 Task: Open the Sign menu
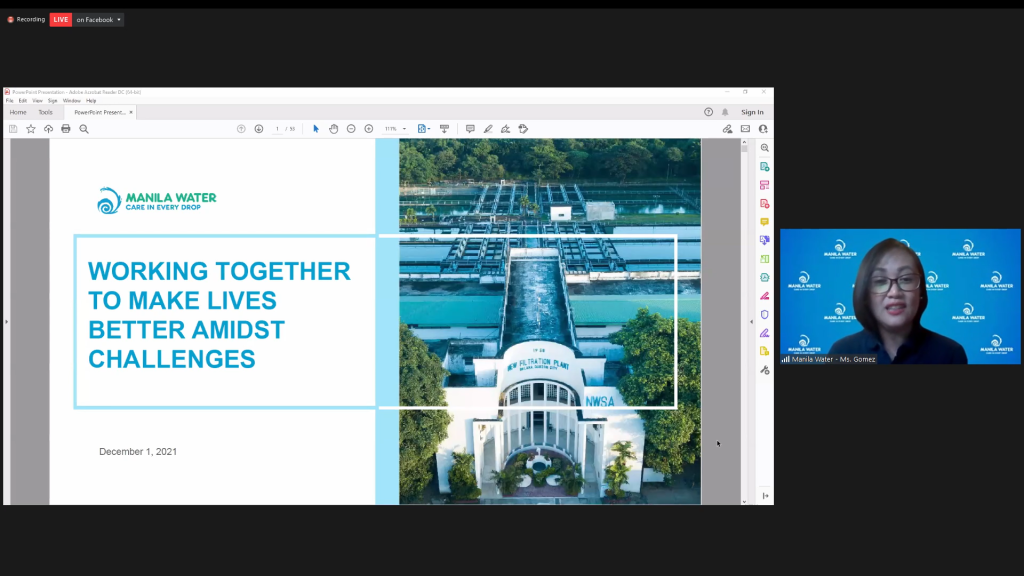coord(52,101)
